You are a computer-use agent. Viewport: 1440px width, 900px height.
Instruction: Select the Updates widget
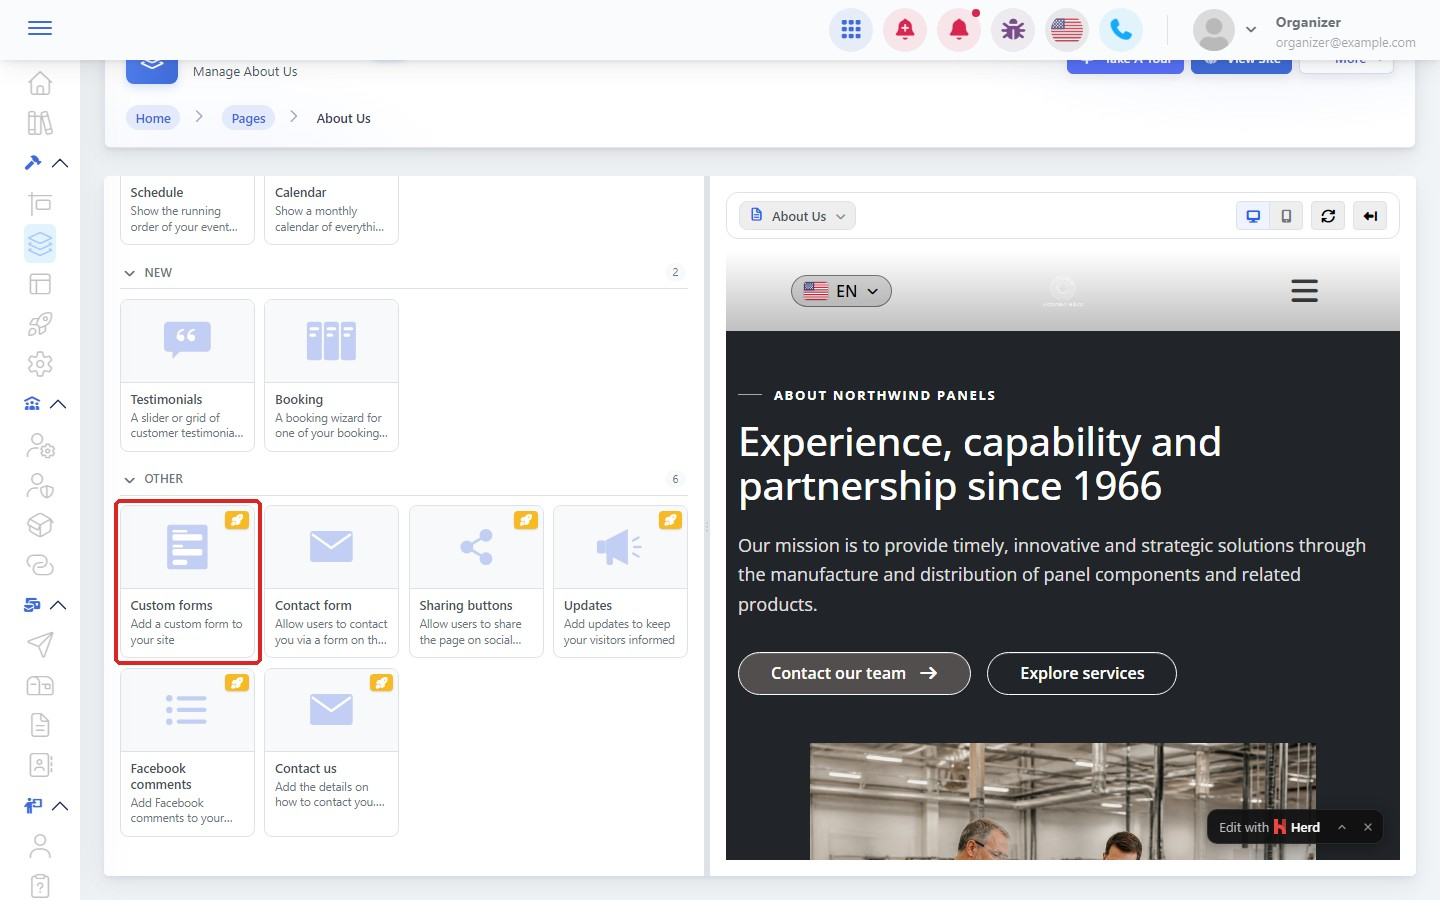pos(620,581)
